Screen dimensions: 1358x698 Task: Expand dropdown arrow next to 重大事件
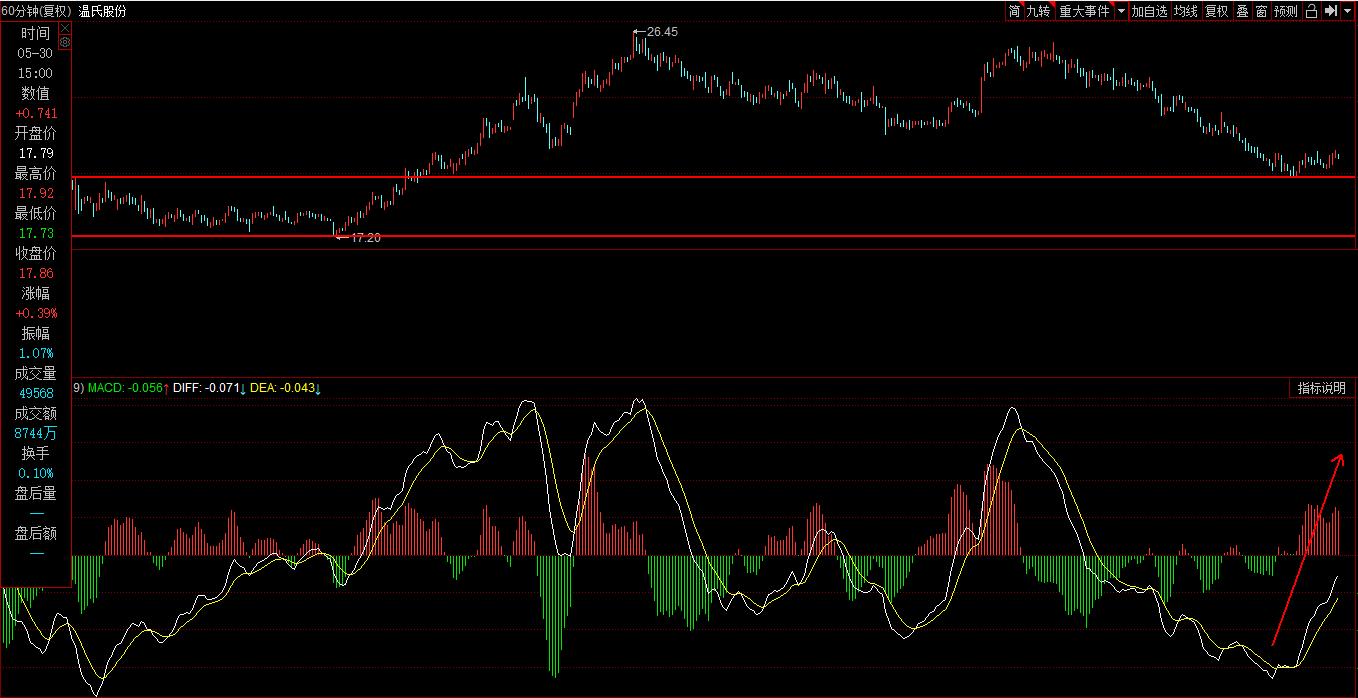pyautogui.click(x=1120, y=11)
